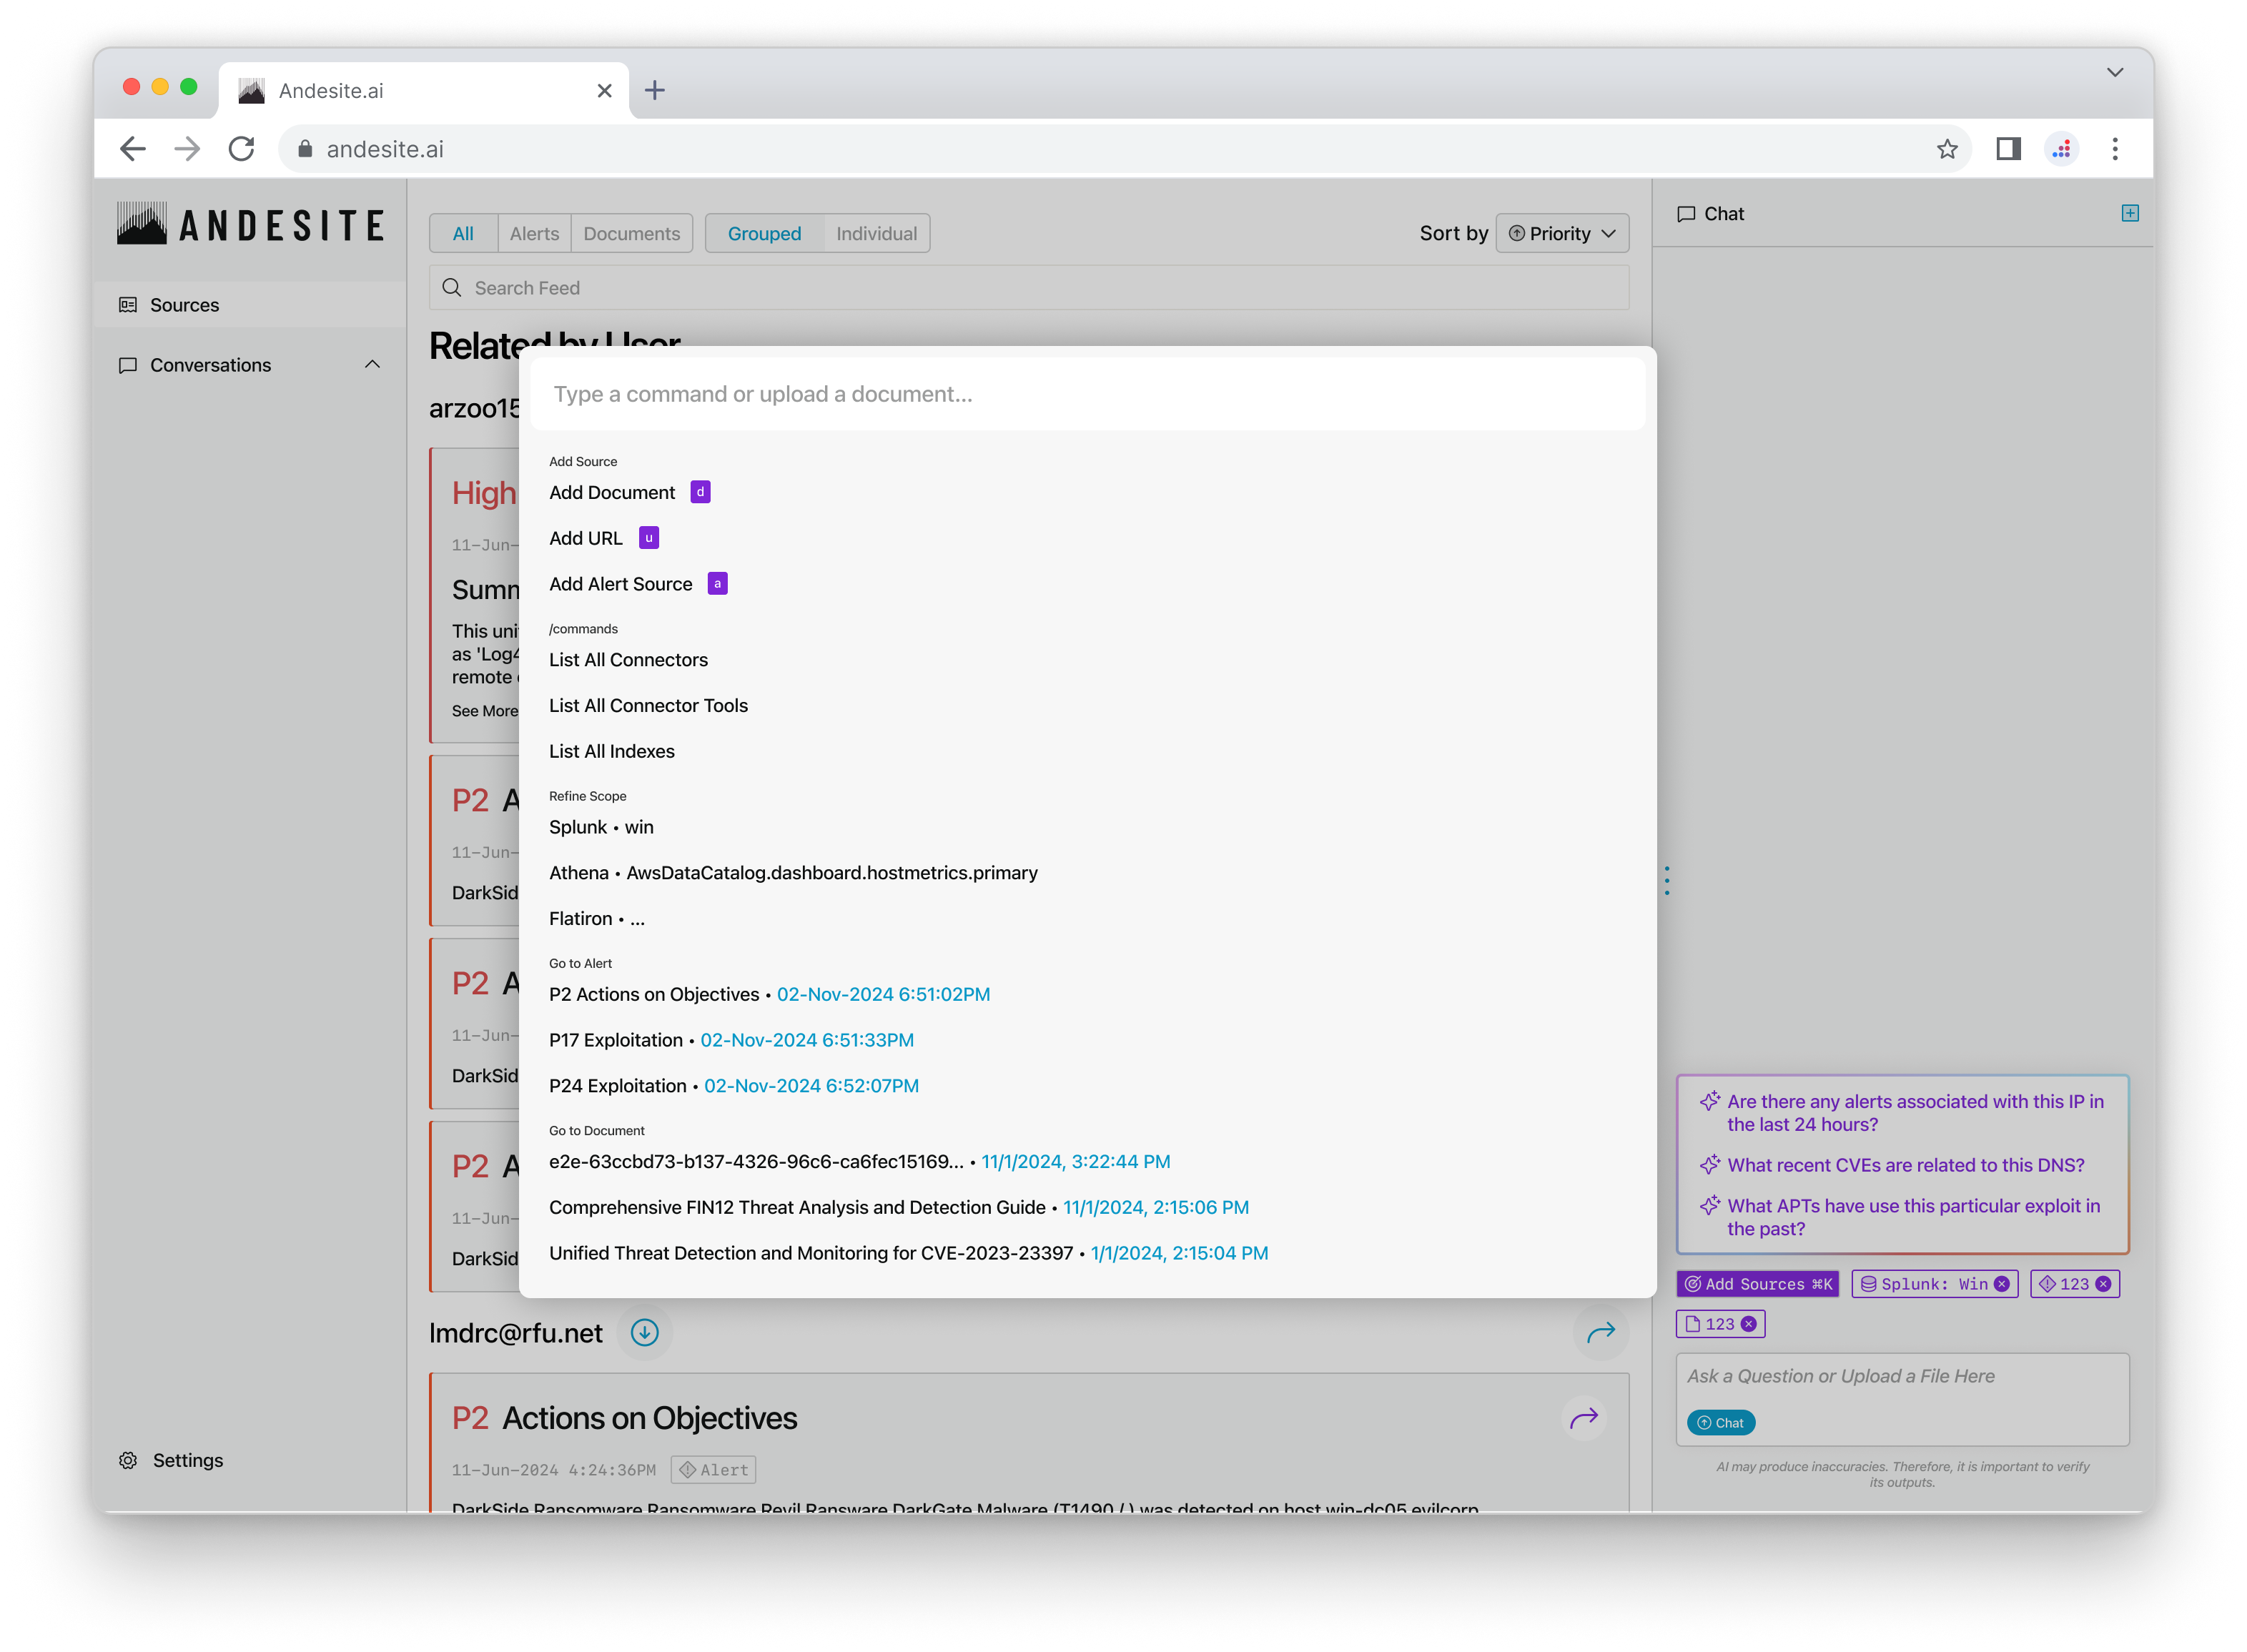Open the browser tab list chevron

pos(2114,72)
